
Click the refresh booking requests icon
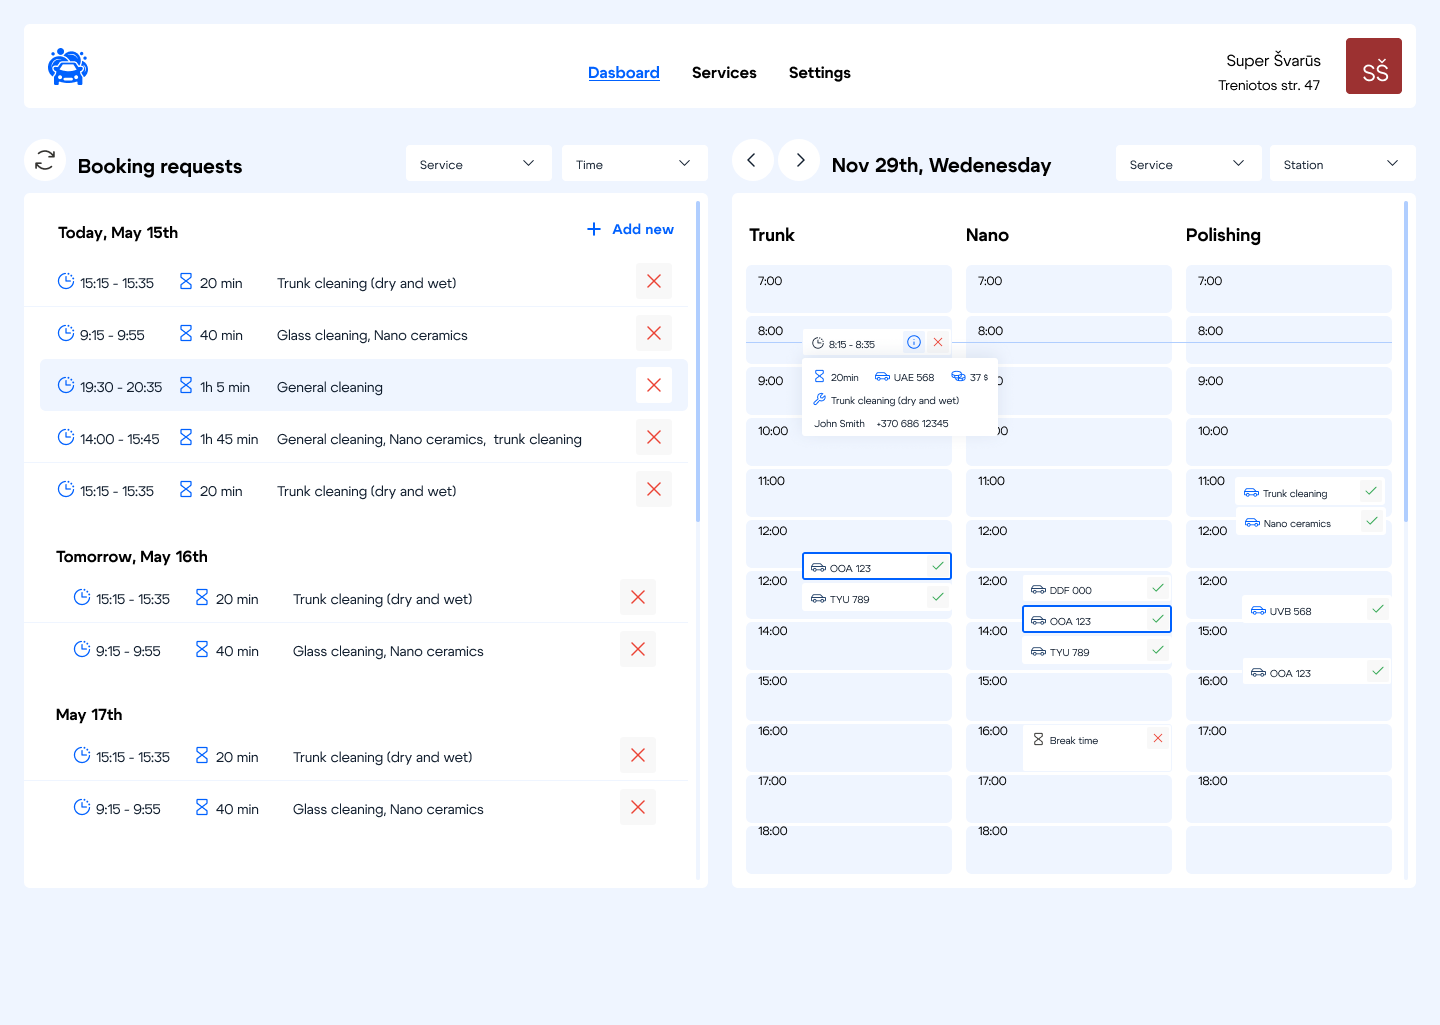[x=45, y=160]
